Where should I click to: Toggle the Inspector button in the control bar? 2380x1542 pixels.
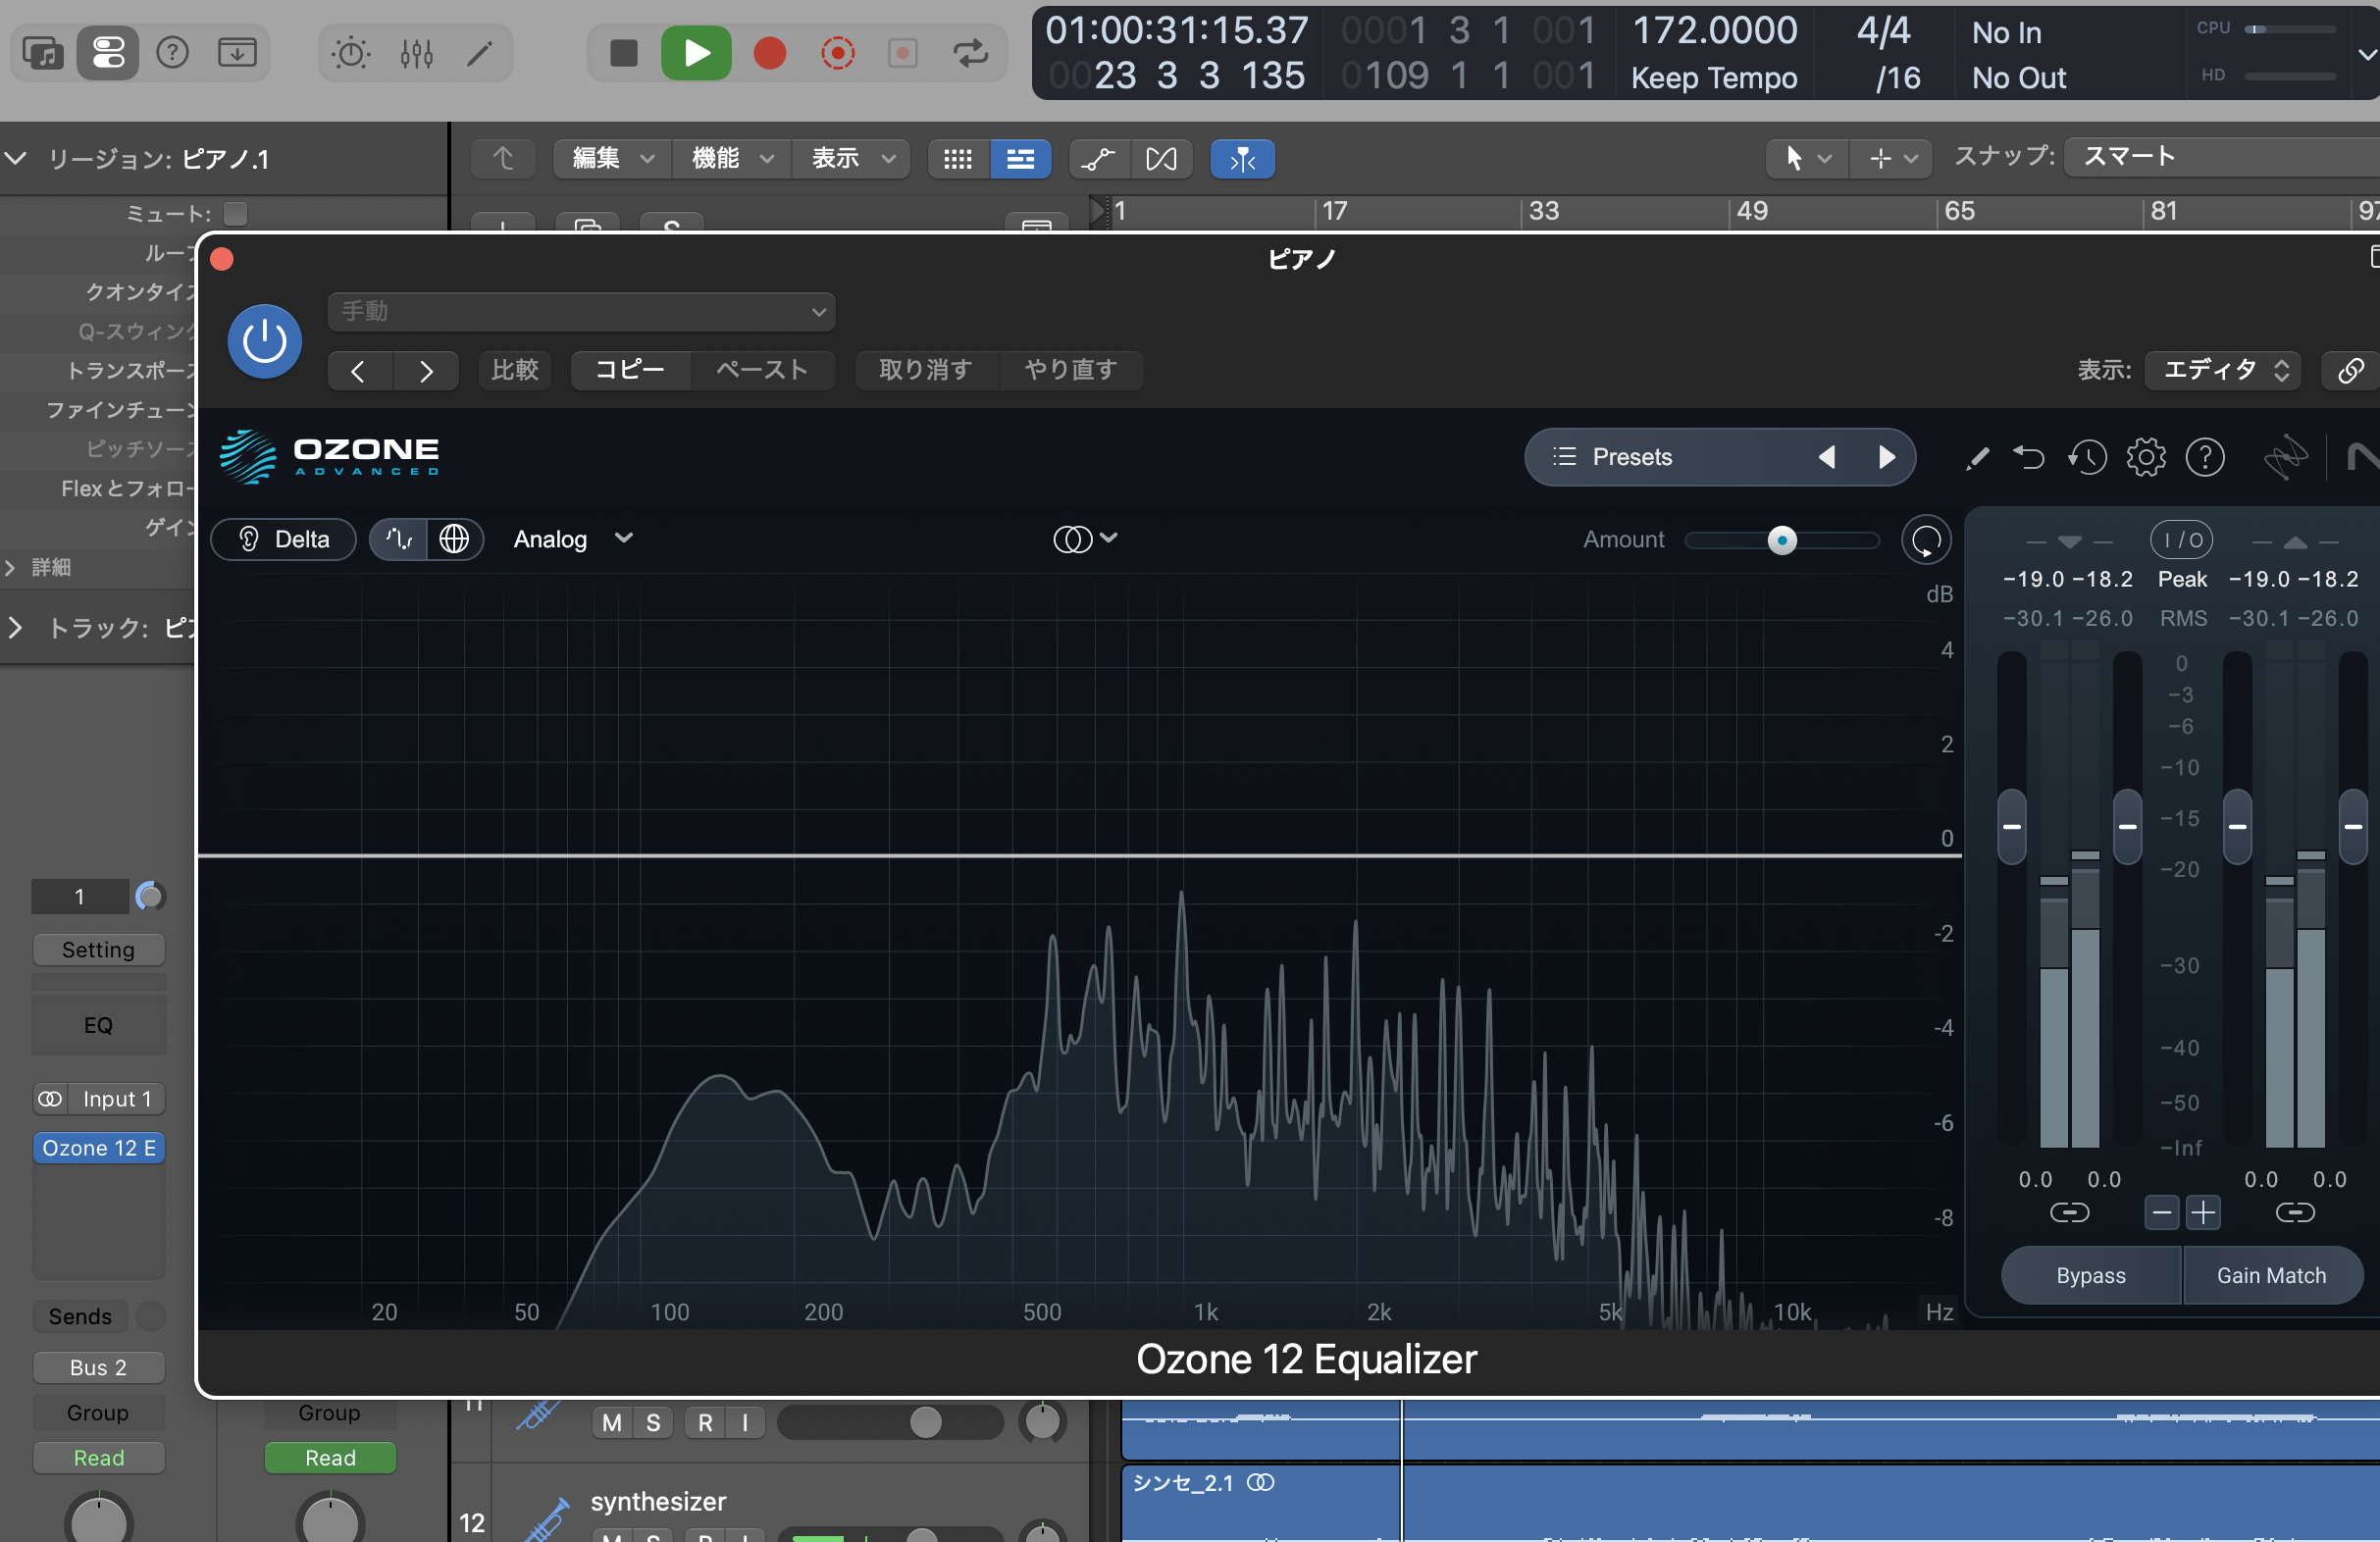tap(108, 52)
